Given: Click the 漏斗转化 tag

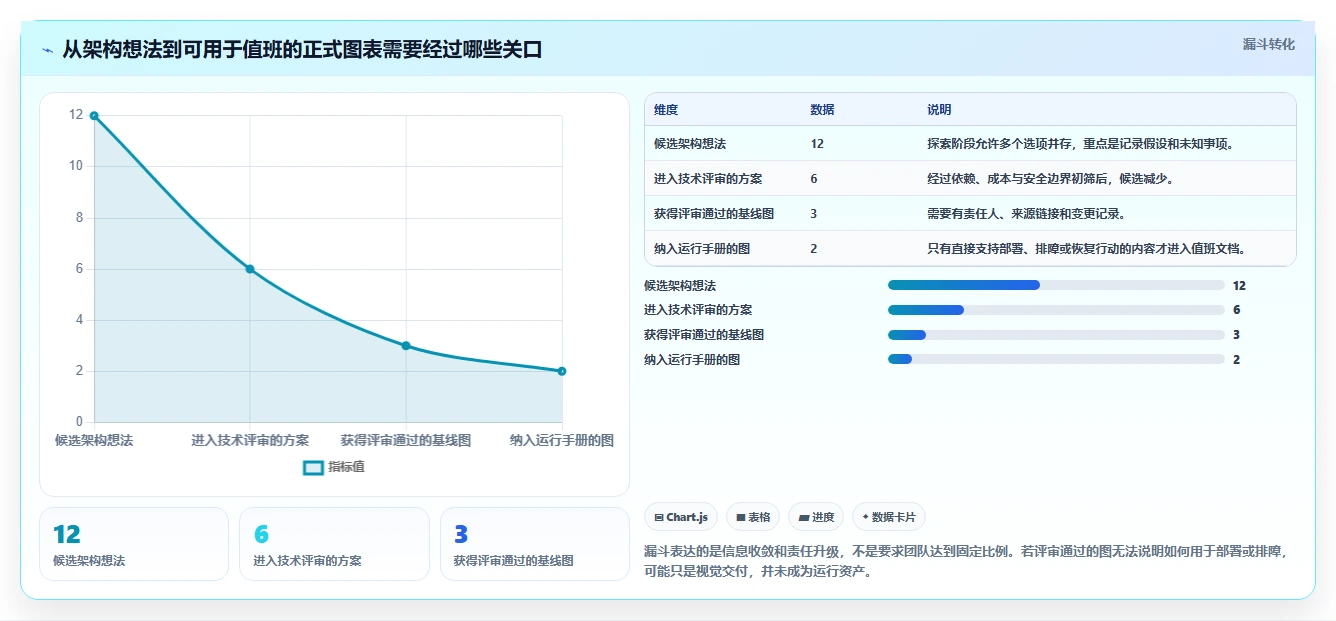Looking at the screenshot, I should (x=1268, y=45).
